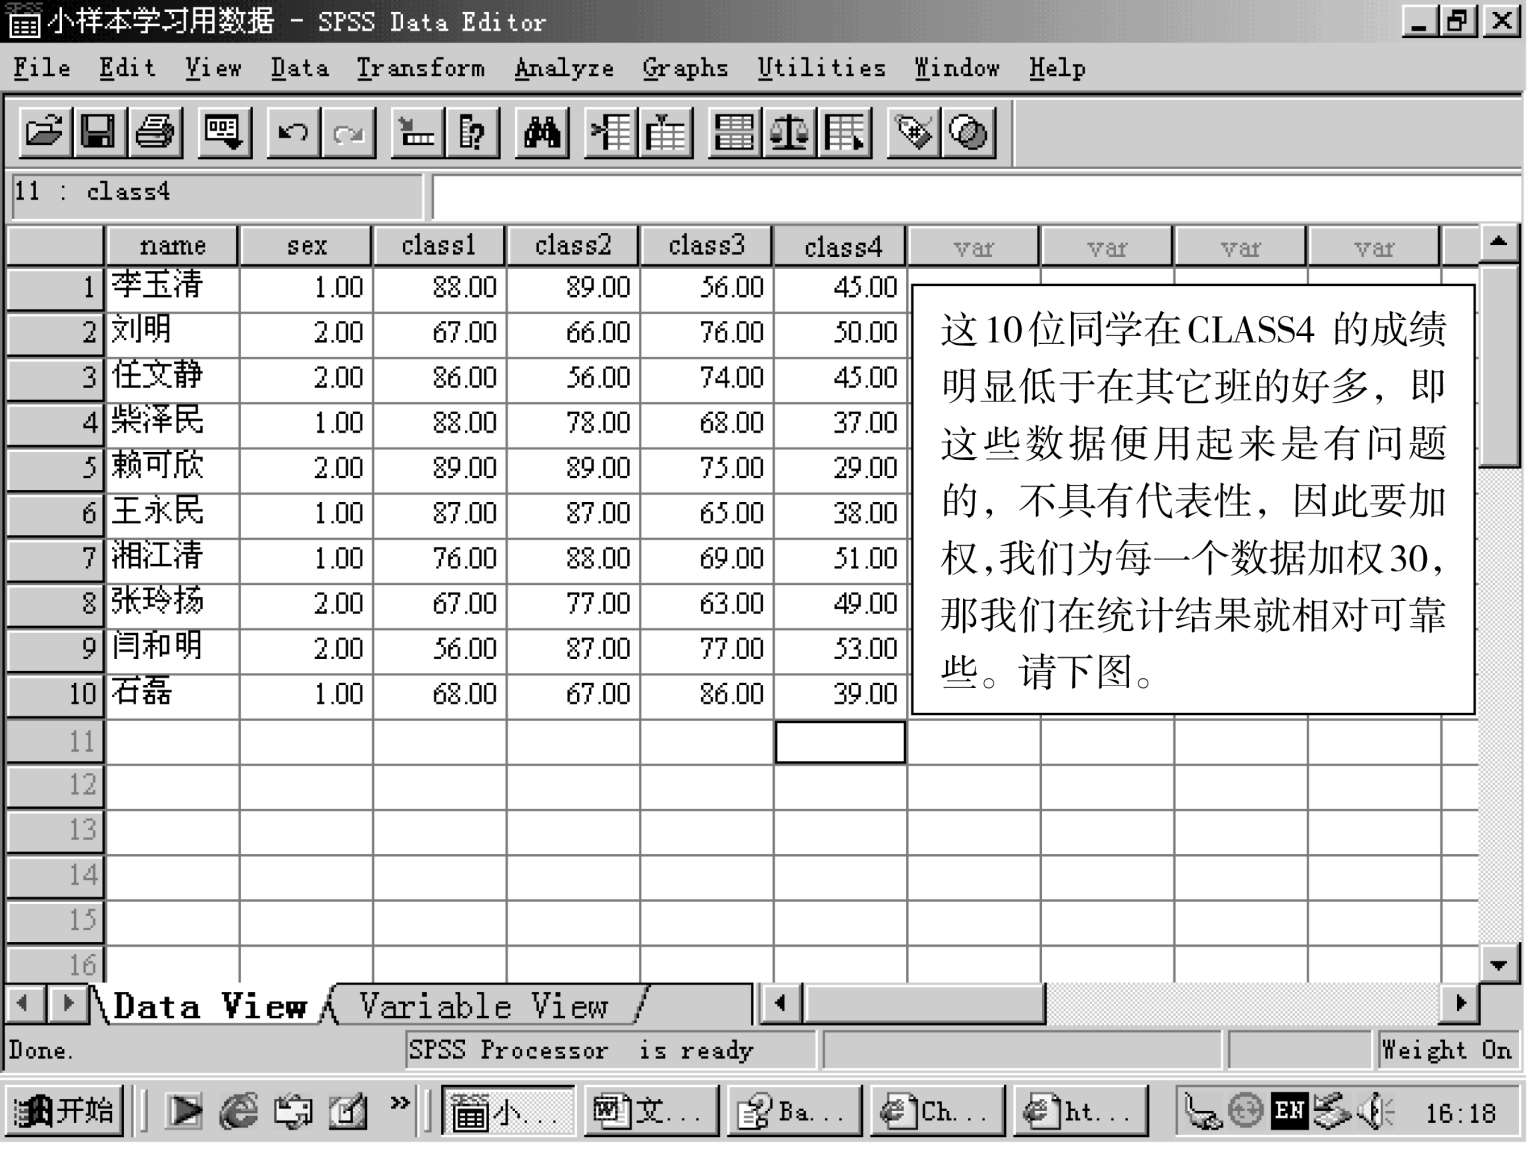Image resolution: width=1536 pixels, height=1153 pixels.
Task: Click the Select Cases icon
Action: pyautogui.click(x=845, y=133)
